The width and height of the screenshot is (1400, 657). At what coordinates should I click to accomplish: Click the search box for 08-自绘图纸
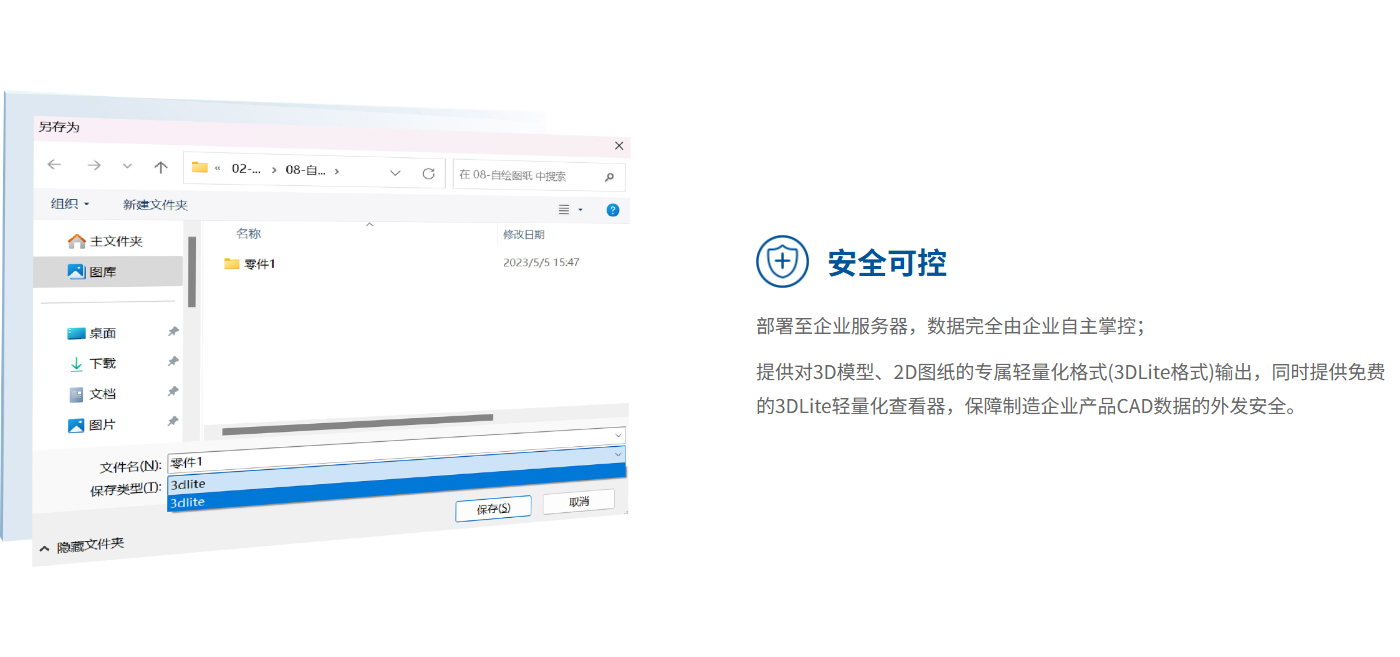point(540,176)
